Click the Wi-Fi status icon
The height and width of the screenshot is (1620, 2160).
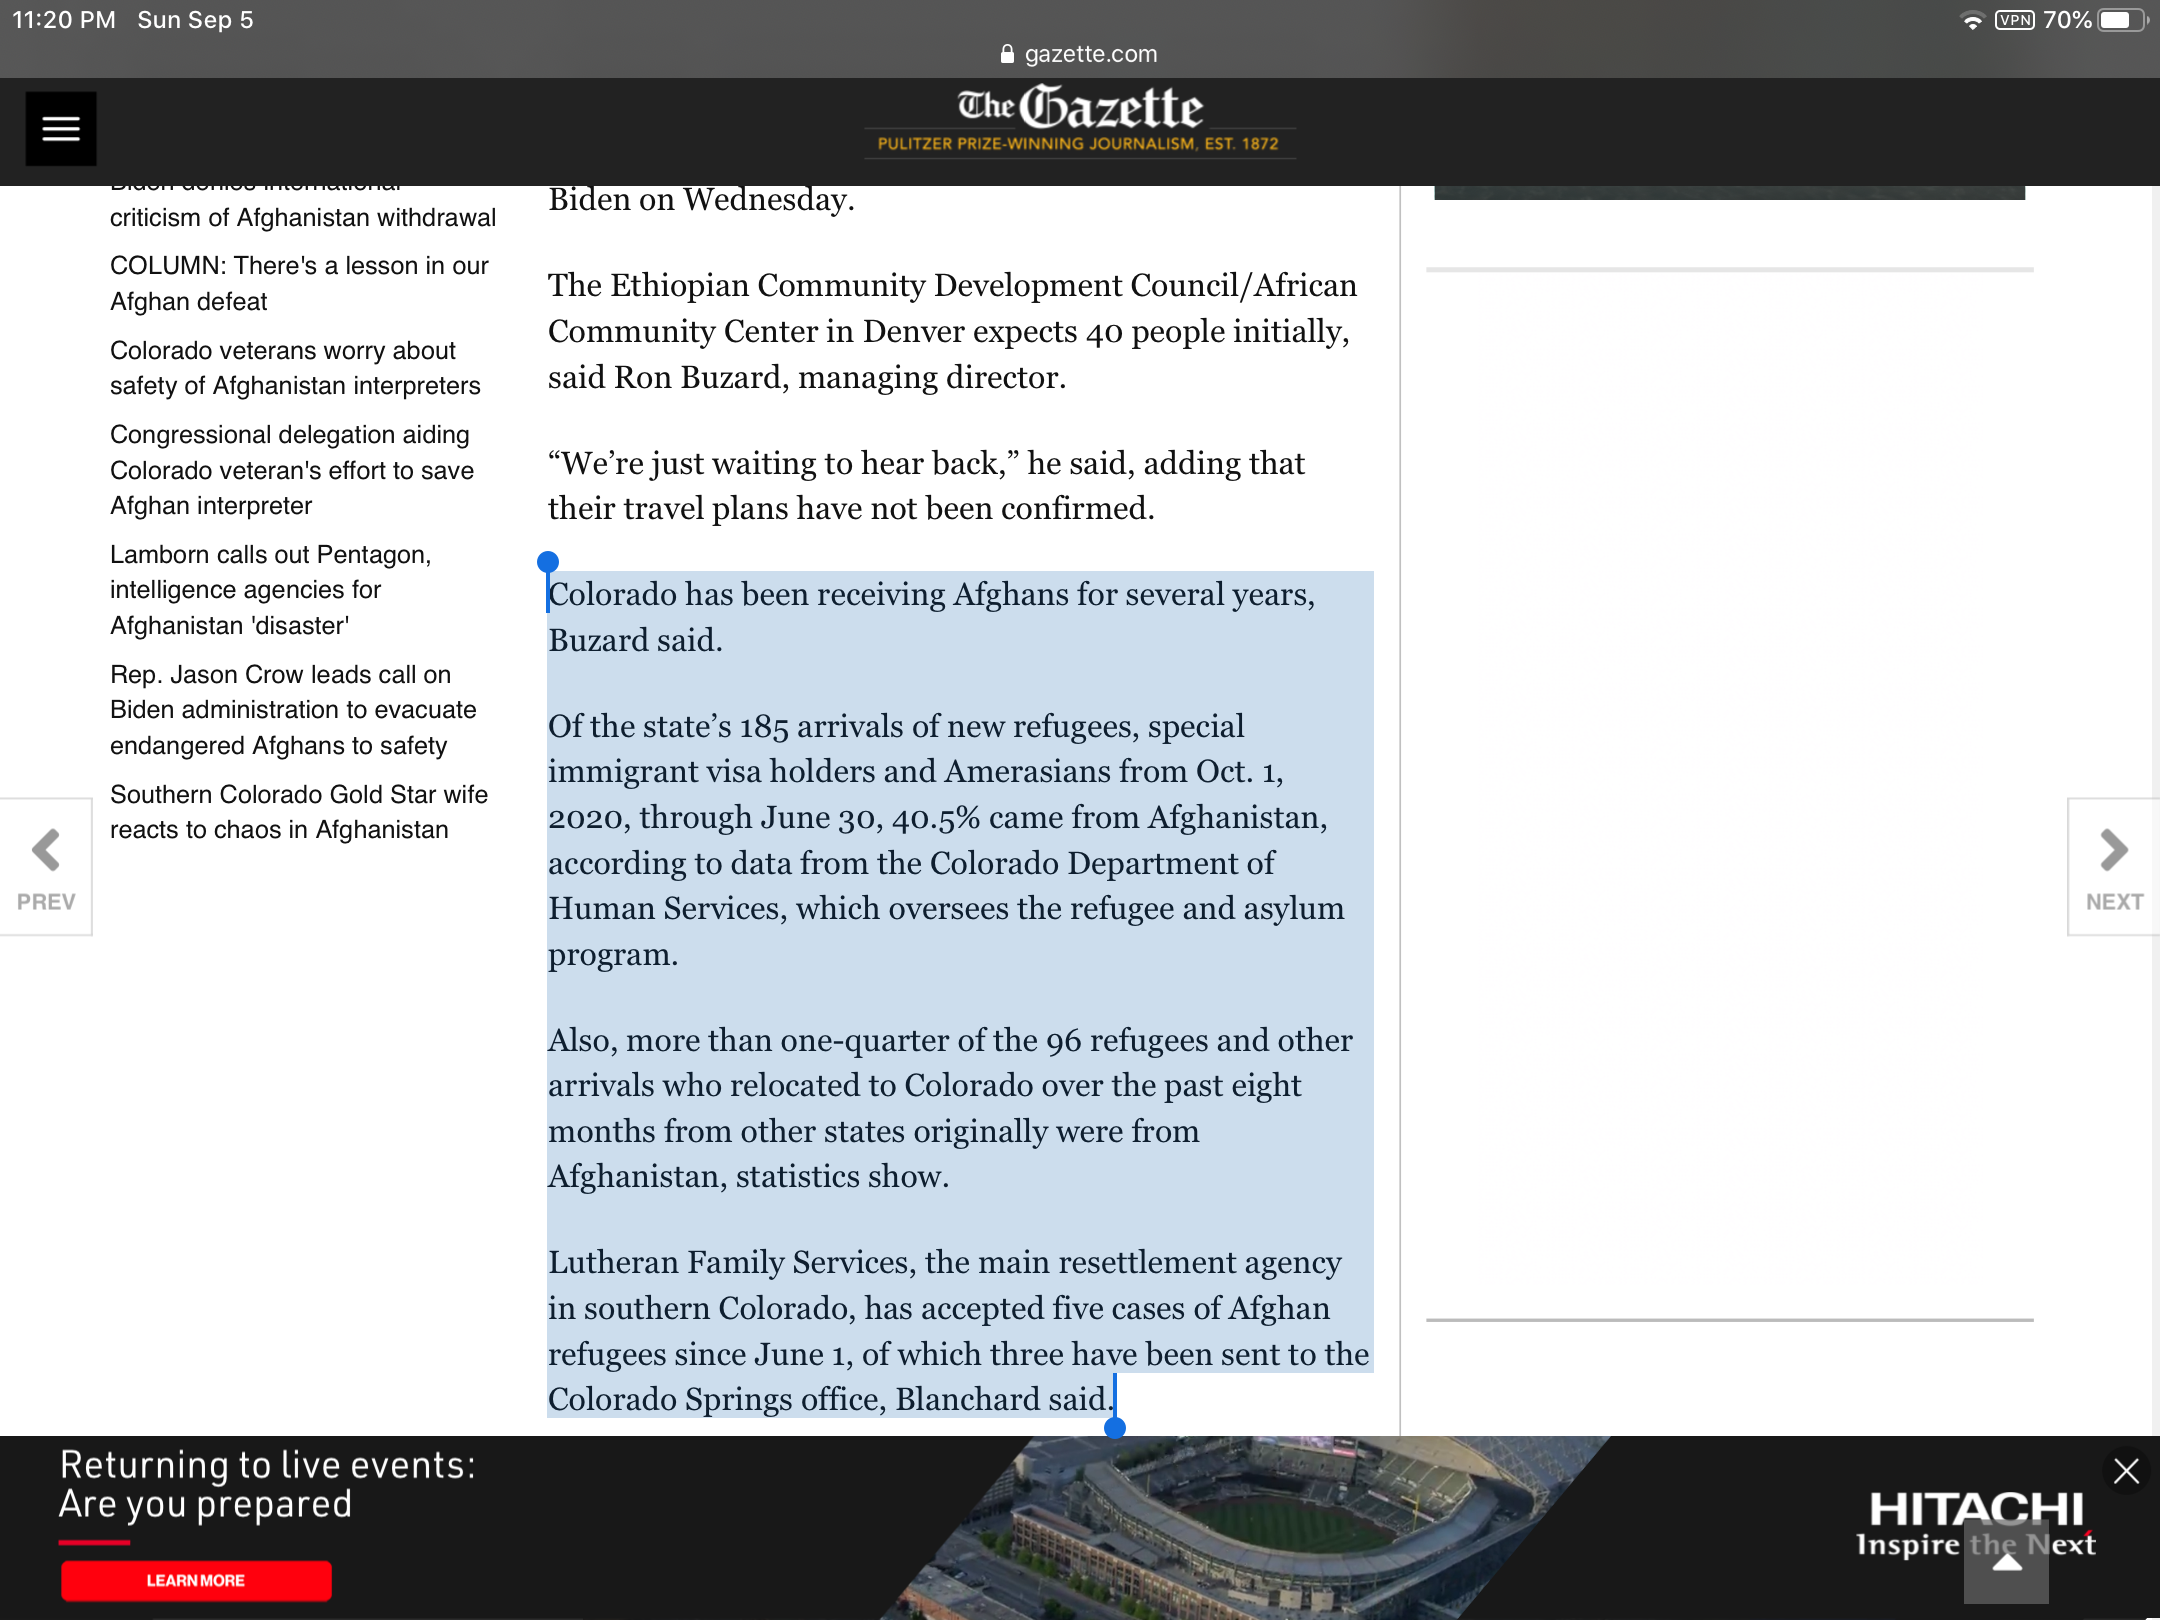(1972, 21)
